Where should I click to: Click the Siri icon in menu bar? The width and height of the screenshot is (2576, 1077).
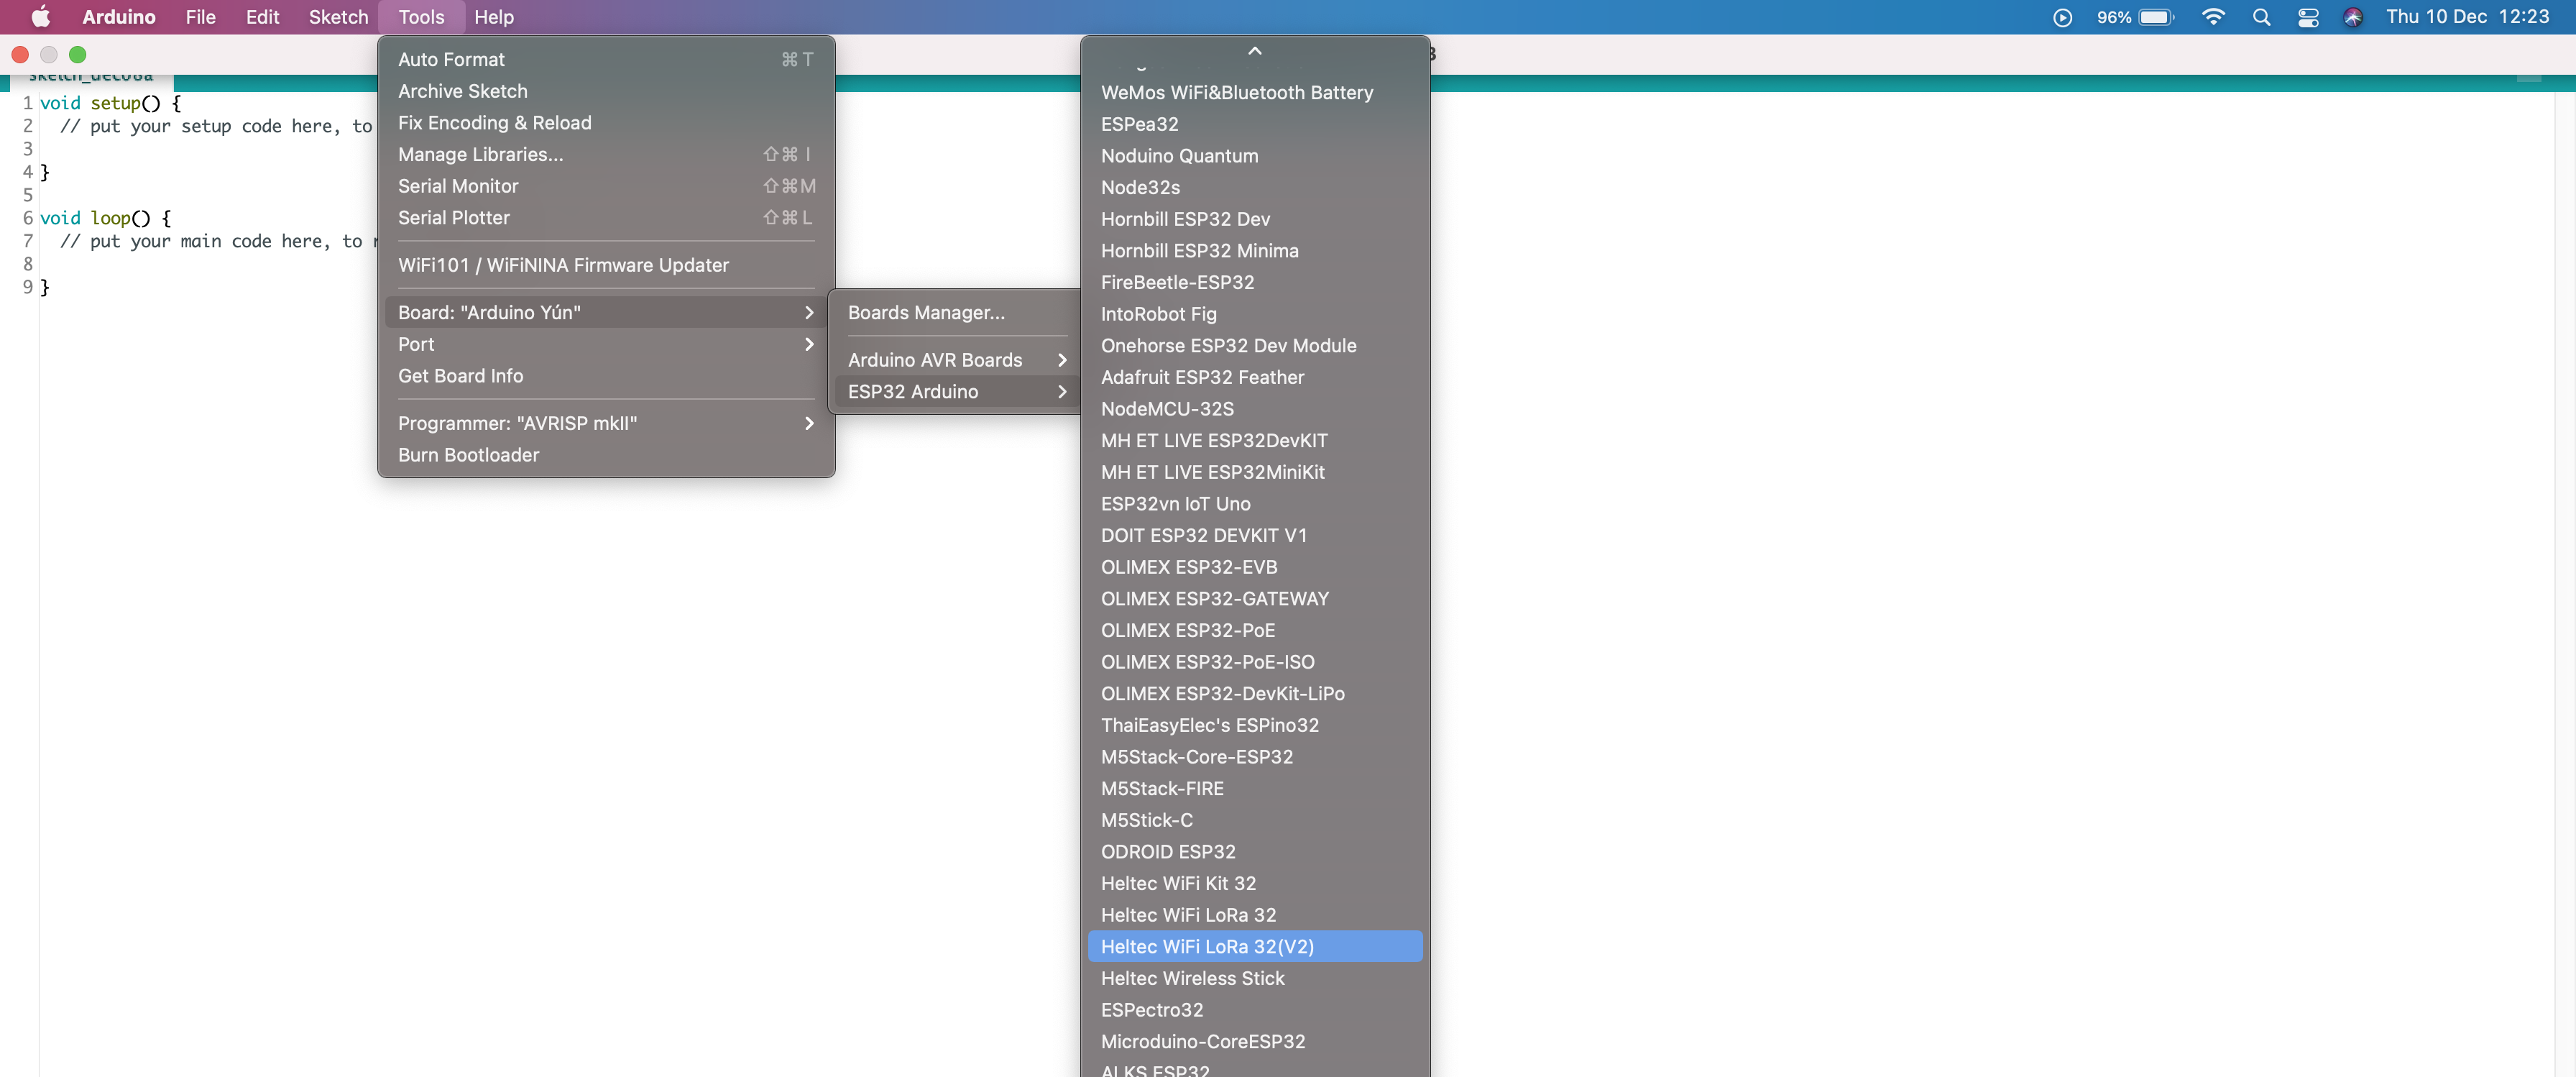coord(2353,17)
